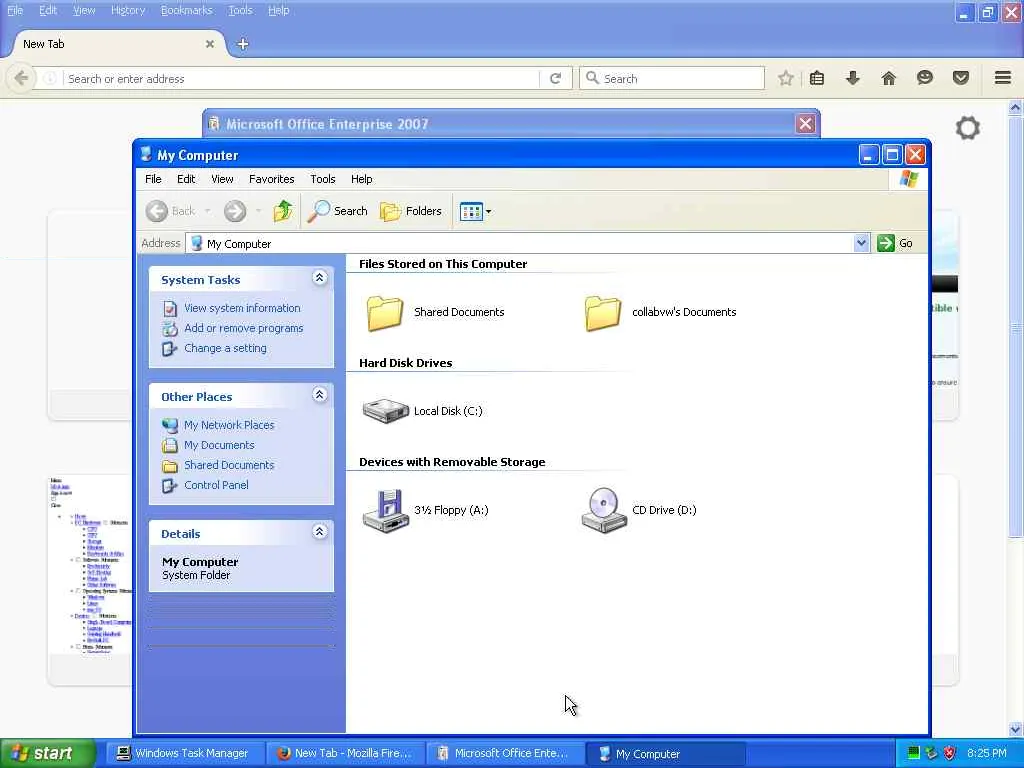Click the Go button beside Address
Viewport: 1024px width, 768px height.
pos(895,243)
